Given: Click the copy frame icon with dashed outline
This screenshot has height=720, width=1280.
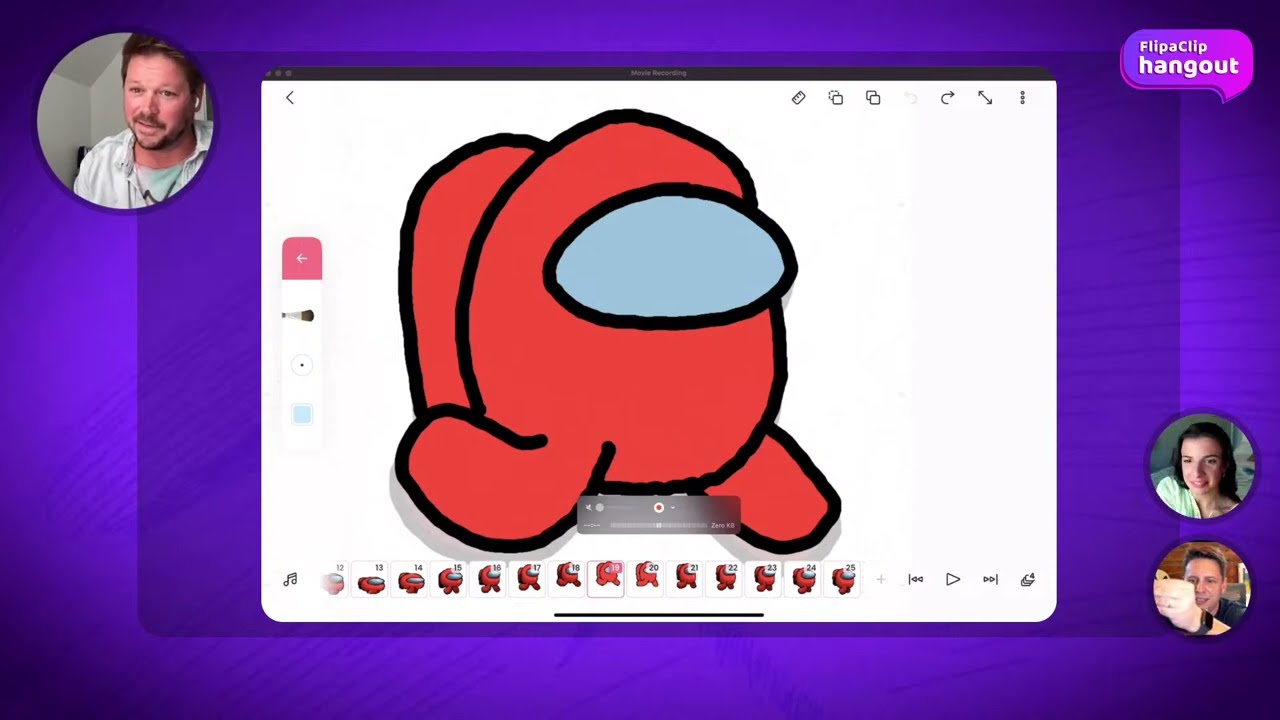Looking at the screenshot, I should pos(836,98).
